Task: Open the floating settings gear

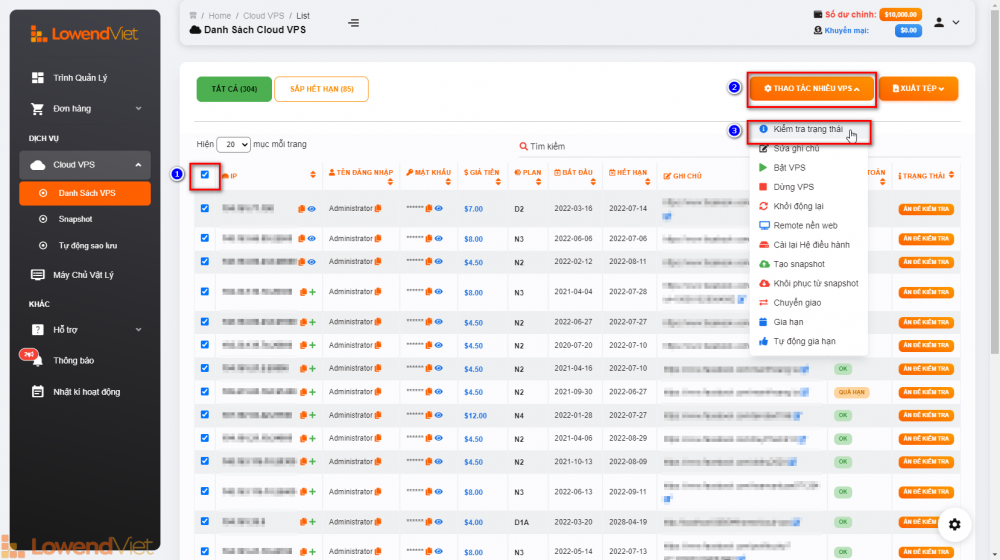Action: [x=954, y=524]
